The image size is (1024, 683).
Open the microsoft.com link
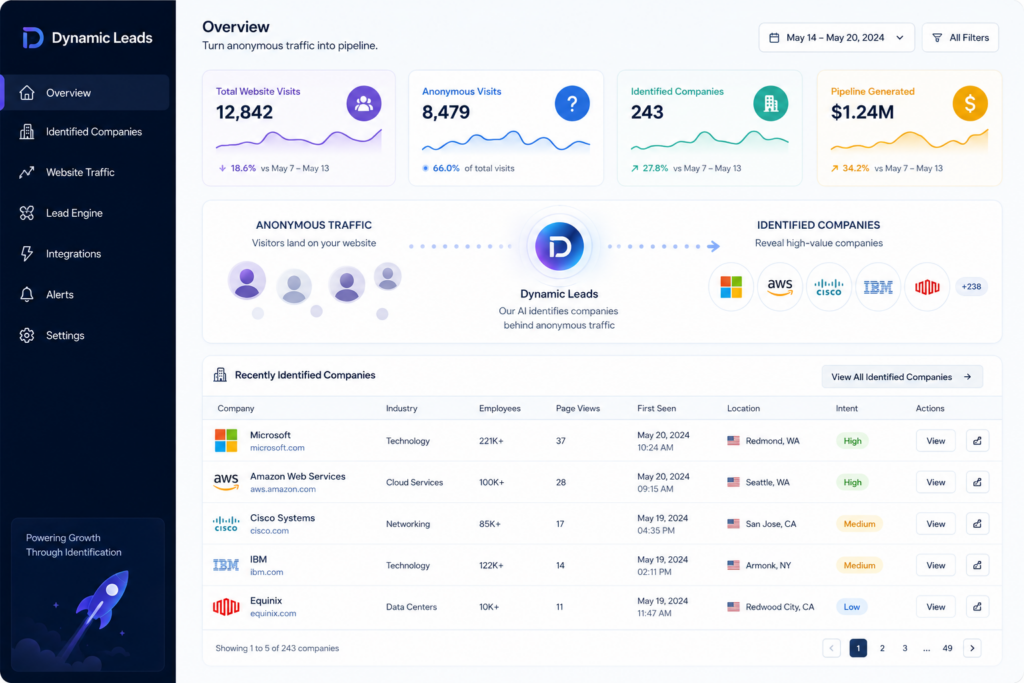[277, 448]
